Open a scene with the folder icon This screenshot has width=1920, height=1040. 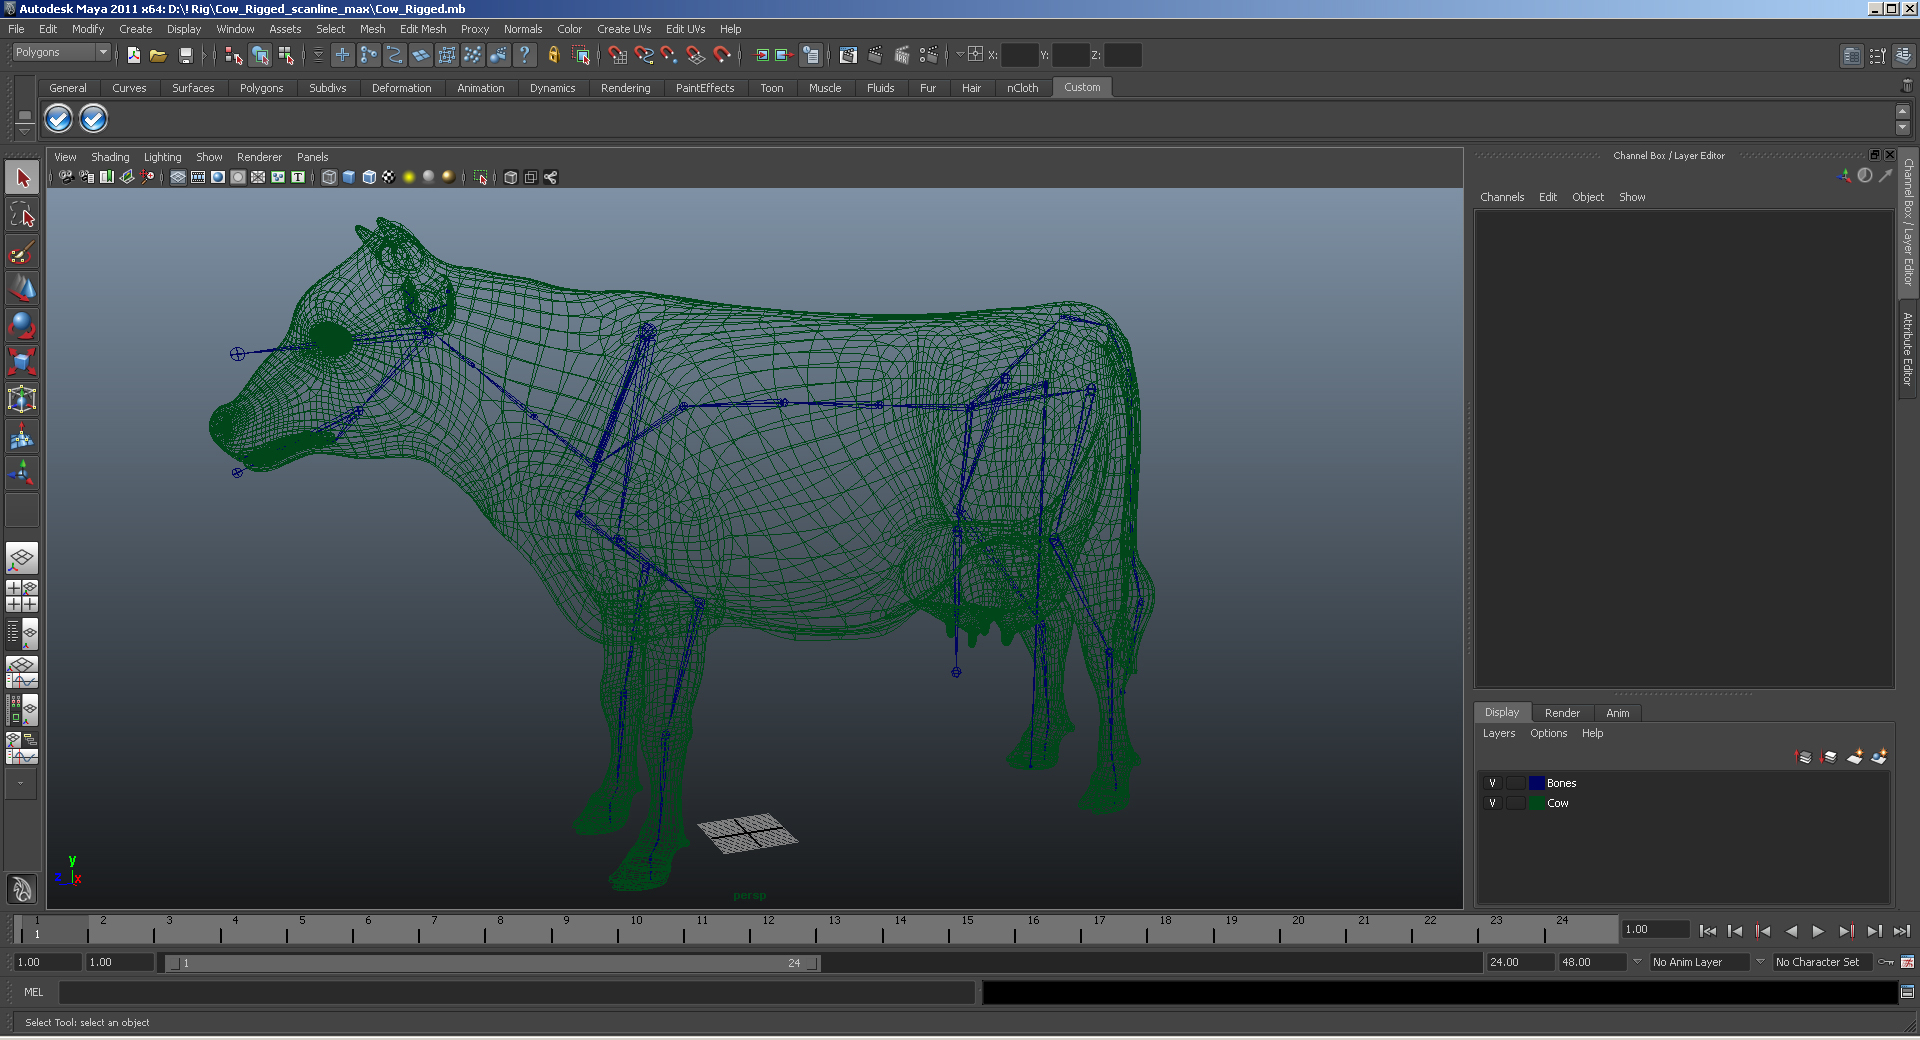pyautogui.click(x=157, y=55)
